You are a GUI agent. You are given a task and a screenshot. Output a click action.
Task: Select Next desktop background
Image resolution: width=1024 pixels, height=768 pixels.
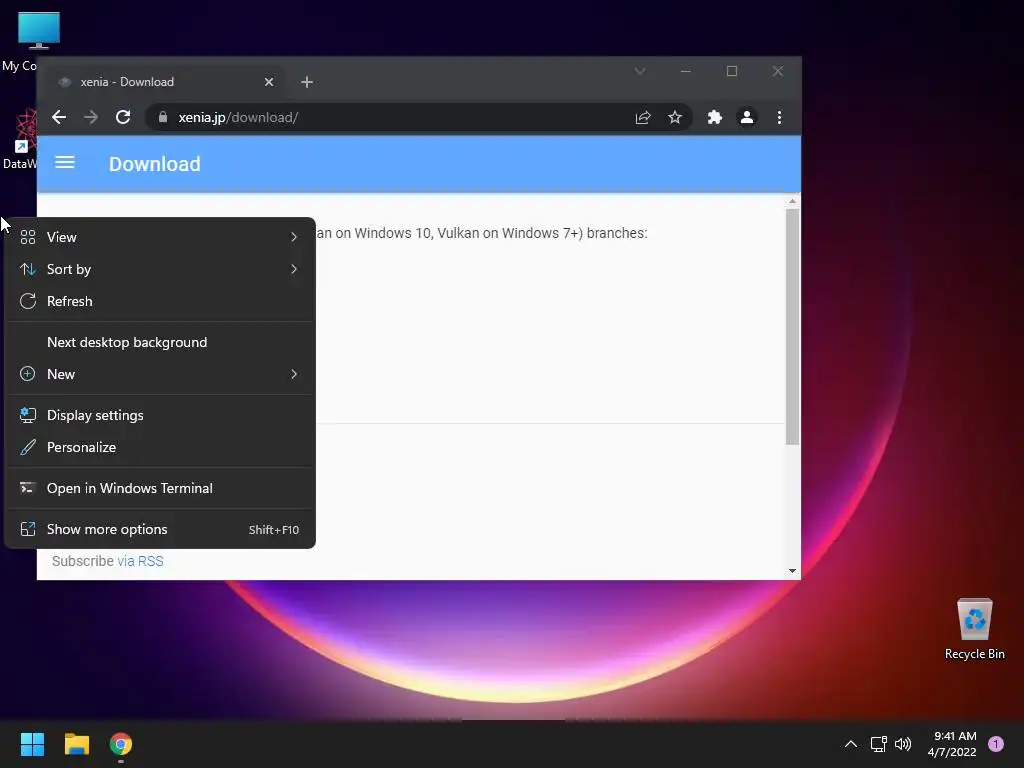(x=160, y=342)
